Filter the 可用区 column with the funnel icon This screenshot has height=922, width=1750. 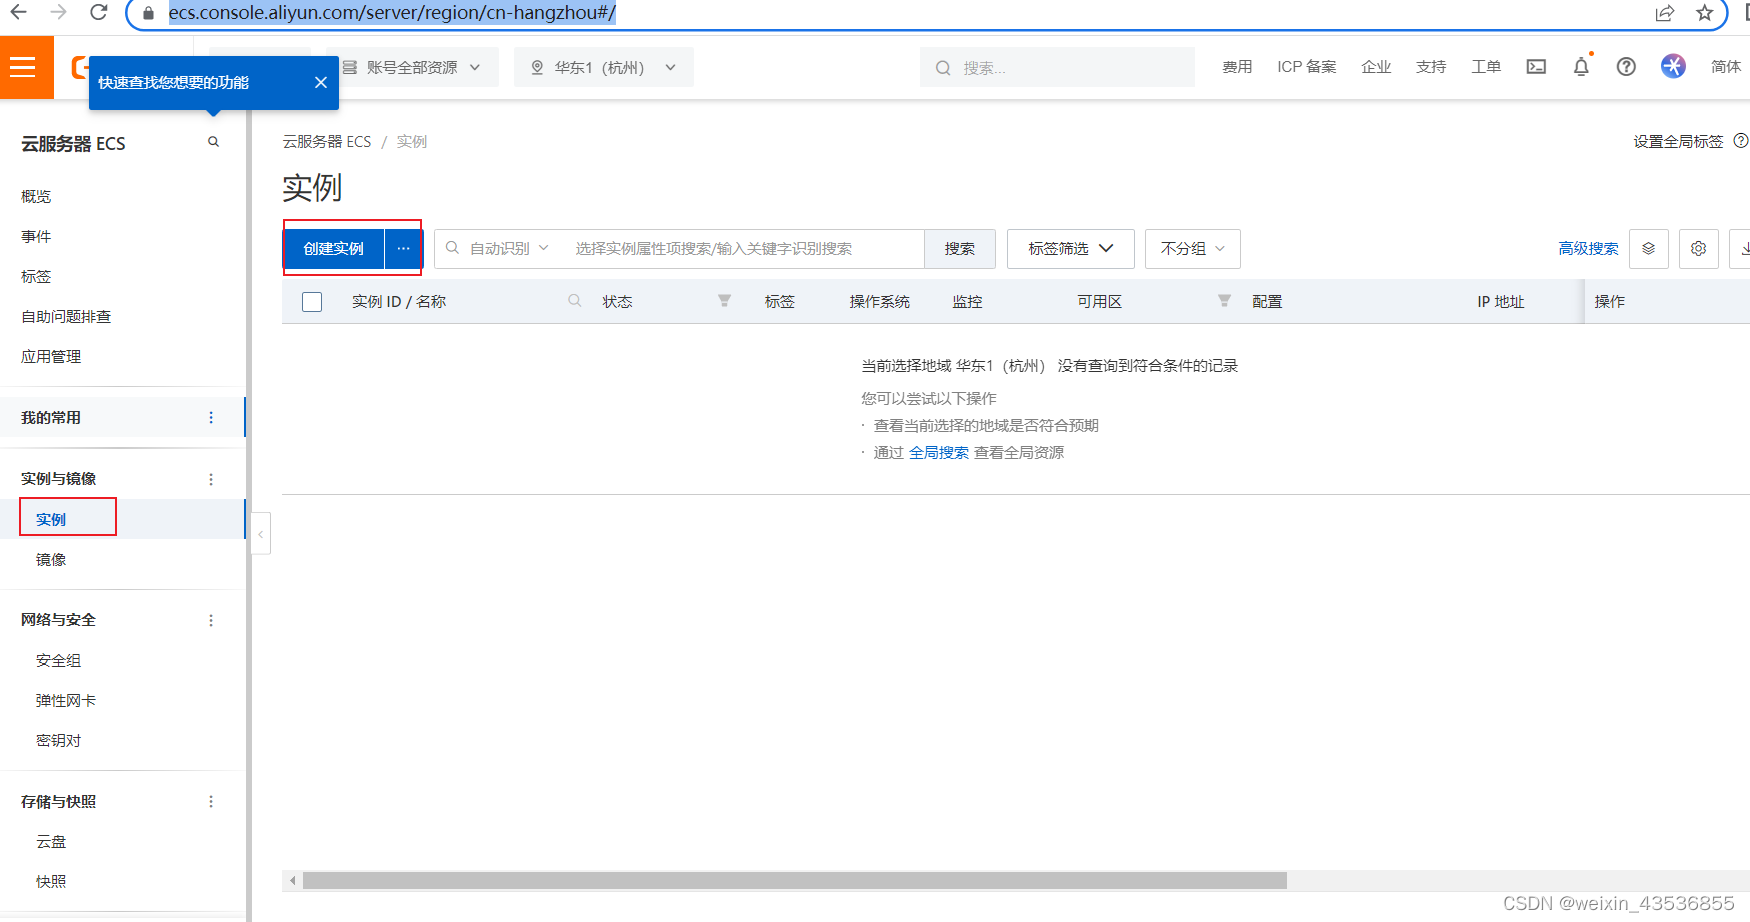pyautogui.click(x=1224, y=300)
